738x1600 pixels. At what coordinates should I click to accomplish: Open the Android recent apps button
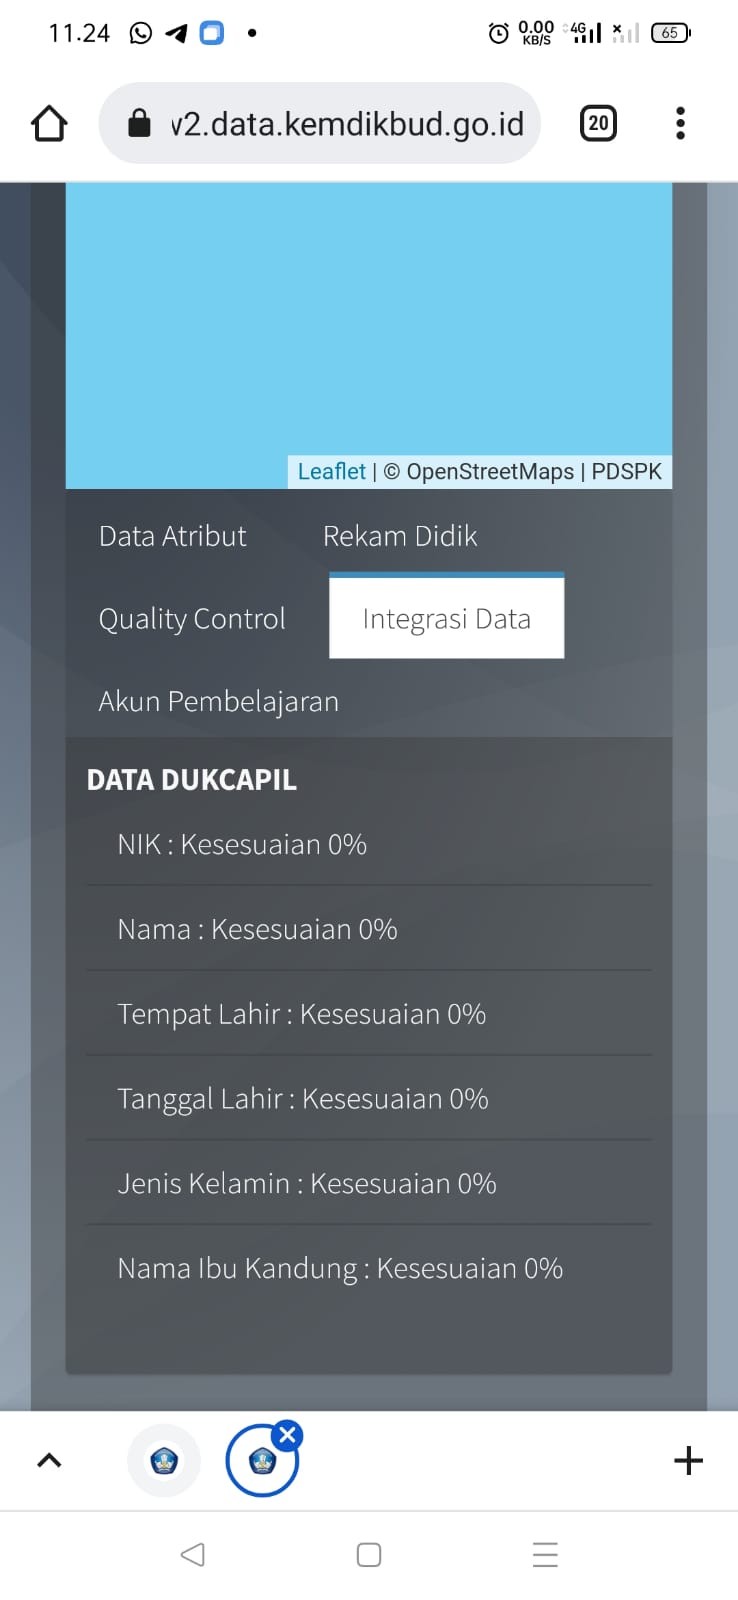[x=545, y=1554]
